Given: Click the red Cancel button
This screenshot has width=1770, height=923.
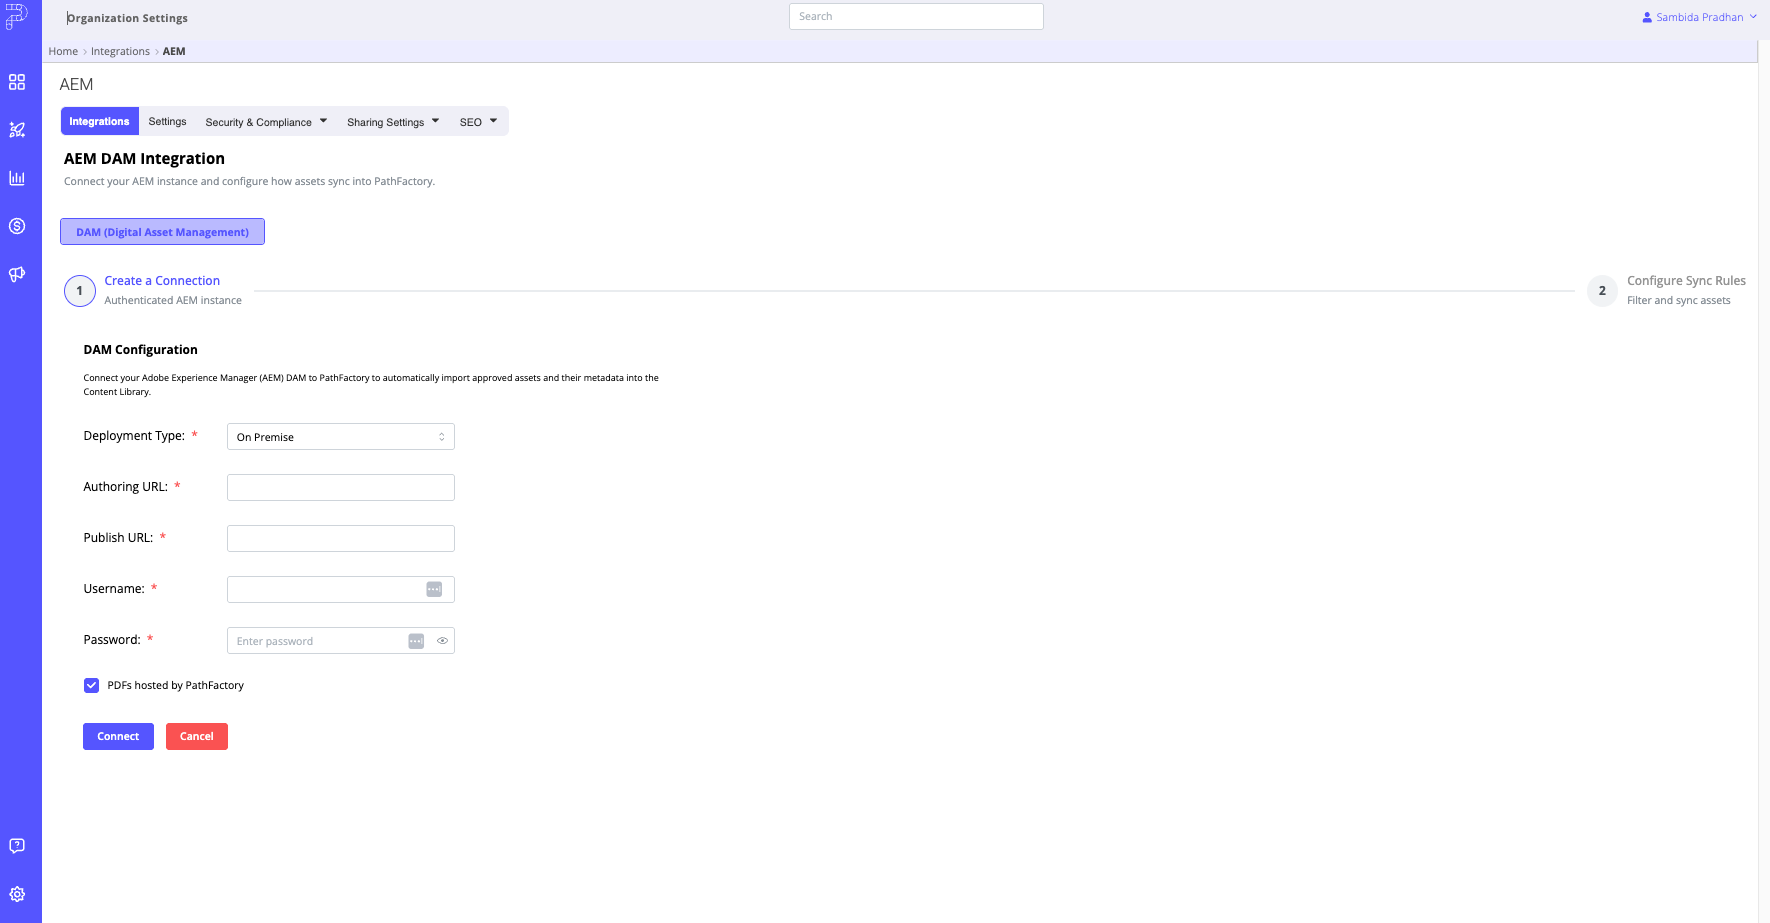Looking at the screenshot, I should [x=197, y=736].
